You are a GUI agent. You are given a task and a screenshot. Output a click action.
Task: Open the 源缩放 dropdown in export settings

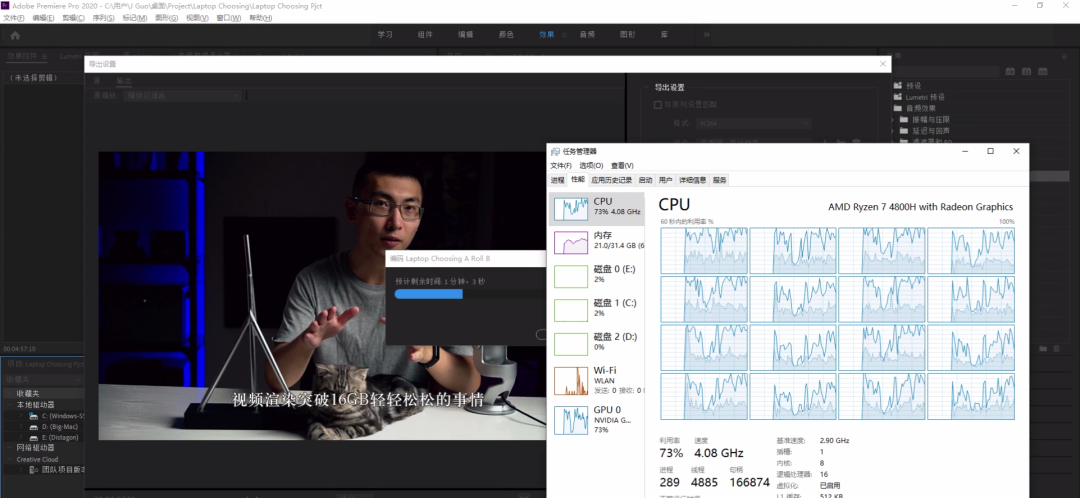point(183,95)
